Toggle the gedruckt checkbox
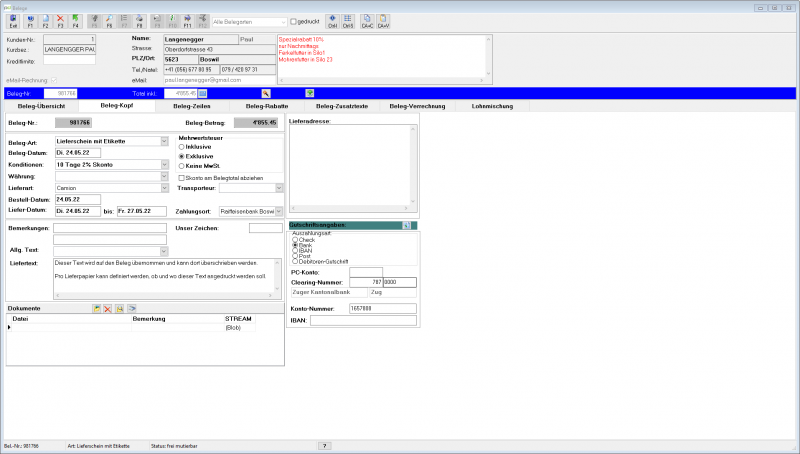 [x=293, y=21]
